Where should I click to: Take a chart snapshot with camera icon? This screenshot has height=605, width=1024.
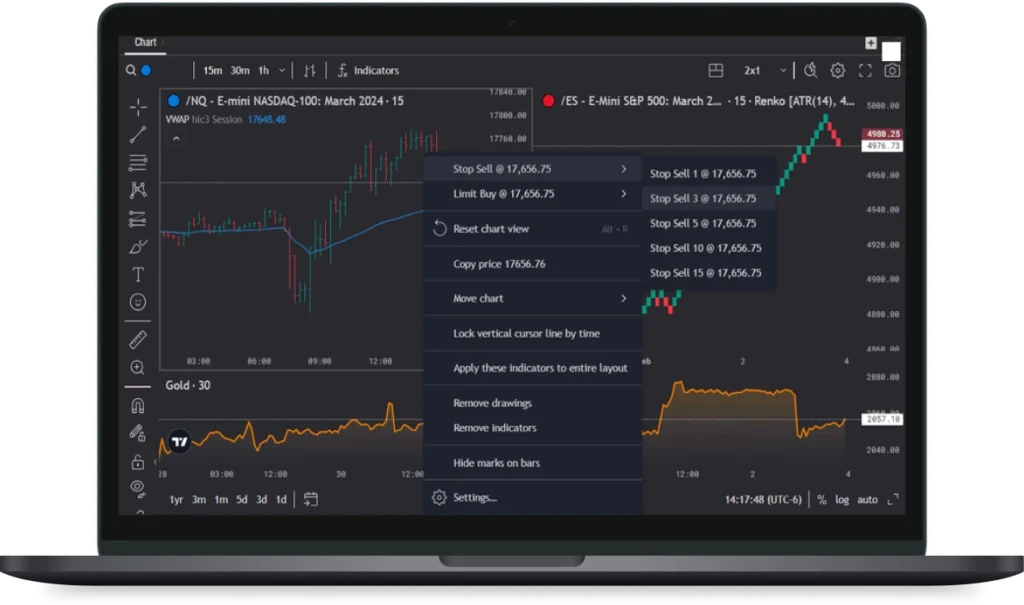(892, 71)
